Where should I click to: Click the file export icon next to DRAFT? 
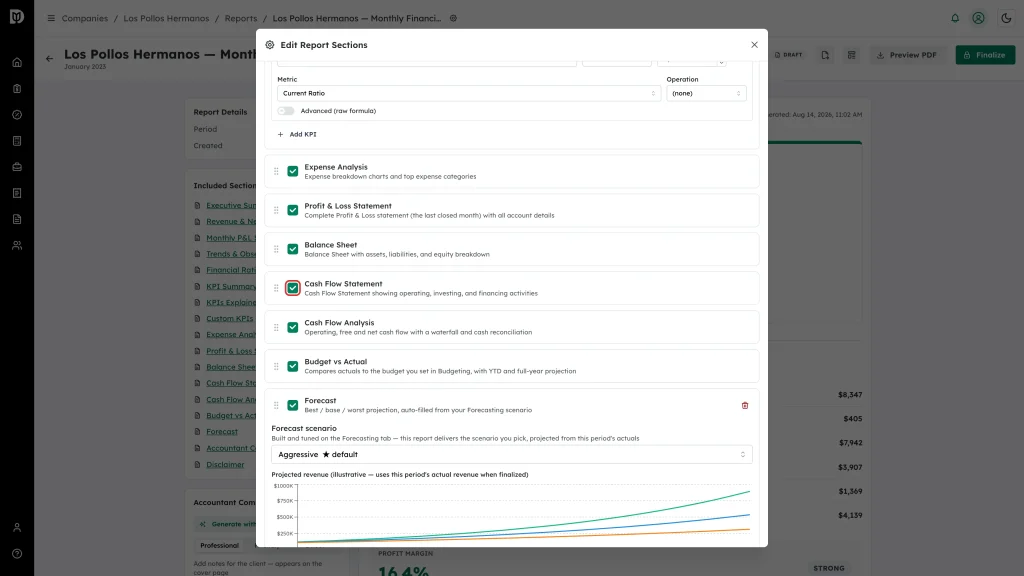[825, 56]
